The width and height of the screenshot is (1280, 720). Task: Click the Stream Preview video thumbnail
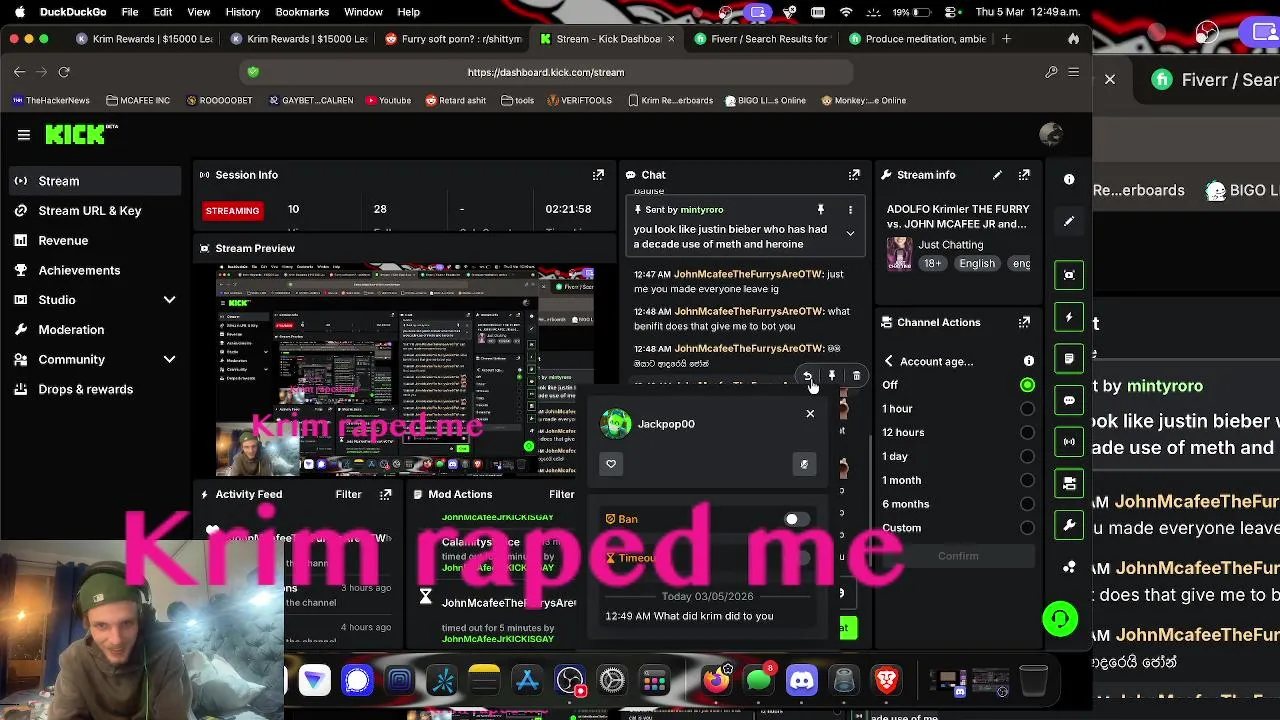pos(405,370)
